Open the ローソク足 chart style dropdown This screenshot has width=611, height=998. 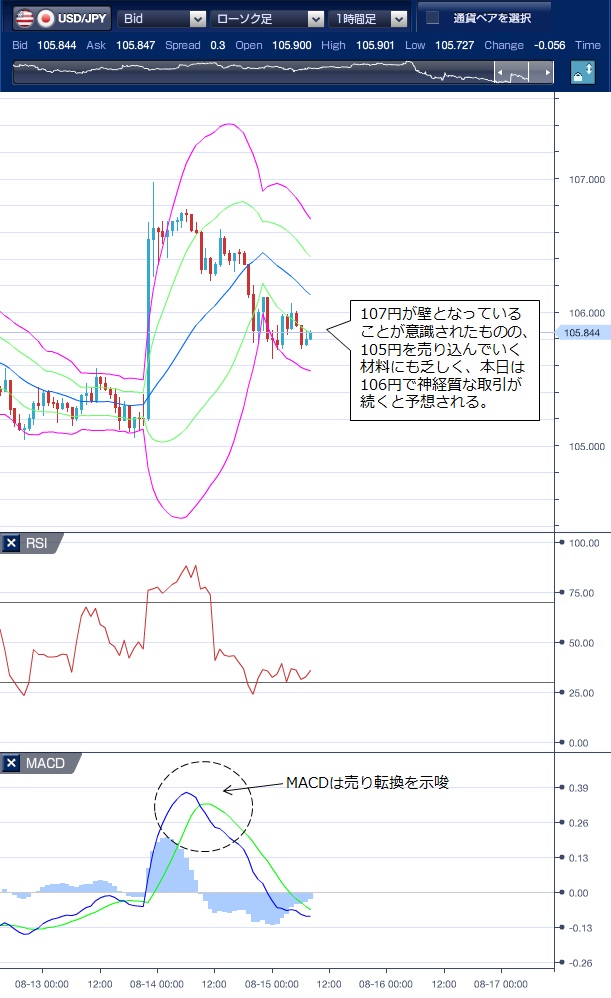267,19
